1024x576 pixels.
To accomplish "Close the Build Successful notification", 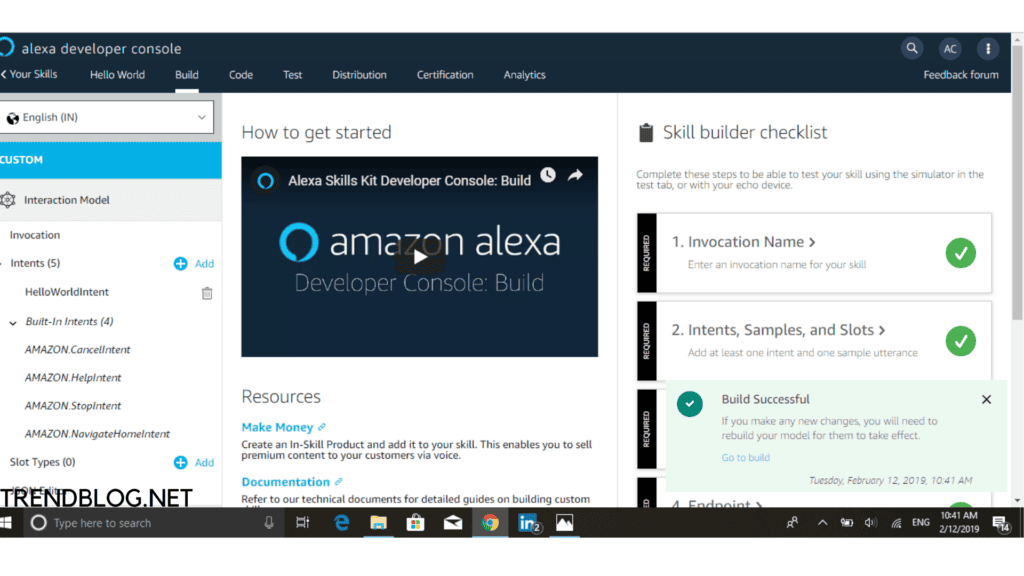I will tap(986, 400).
